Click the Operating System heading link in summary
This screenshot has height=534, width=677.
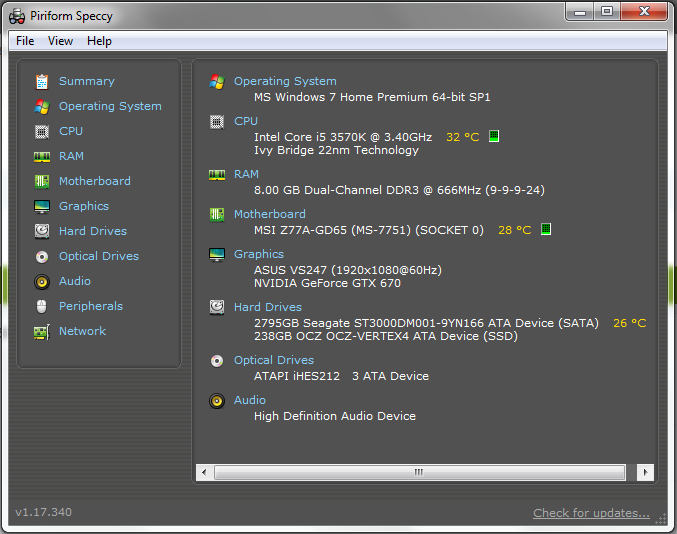[285, 82]
